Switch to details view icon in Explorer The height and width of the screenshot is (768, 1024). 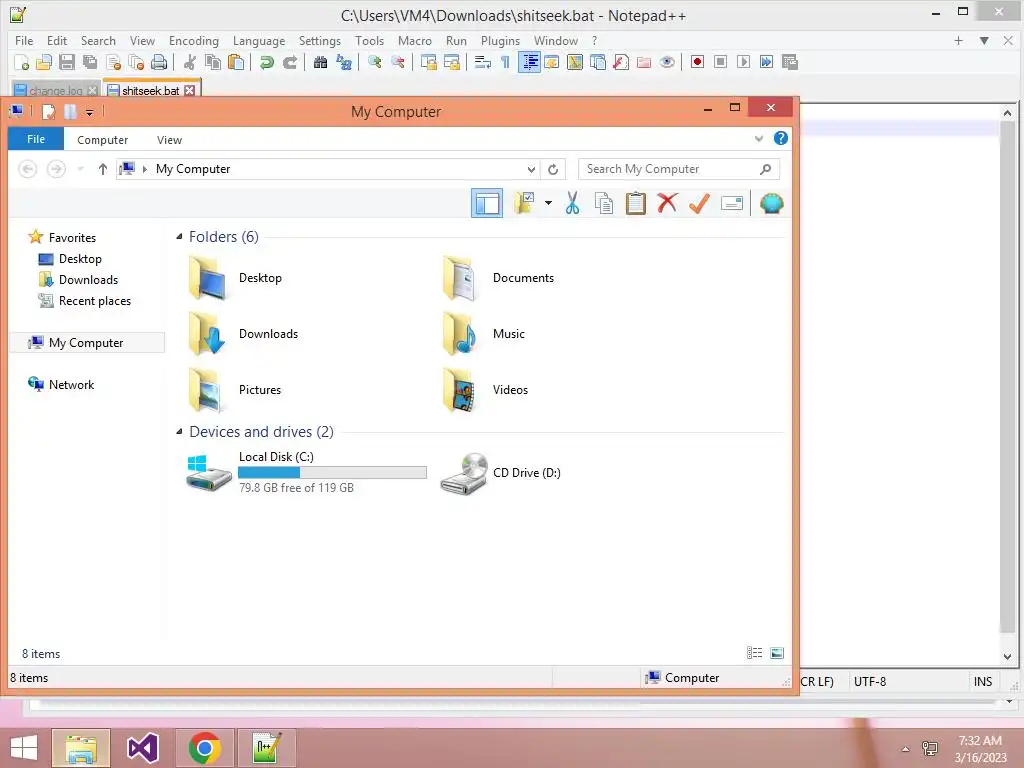tap(754, 653)
